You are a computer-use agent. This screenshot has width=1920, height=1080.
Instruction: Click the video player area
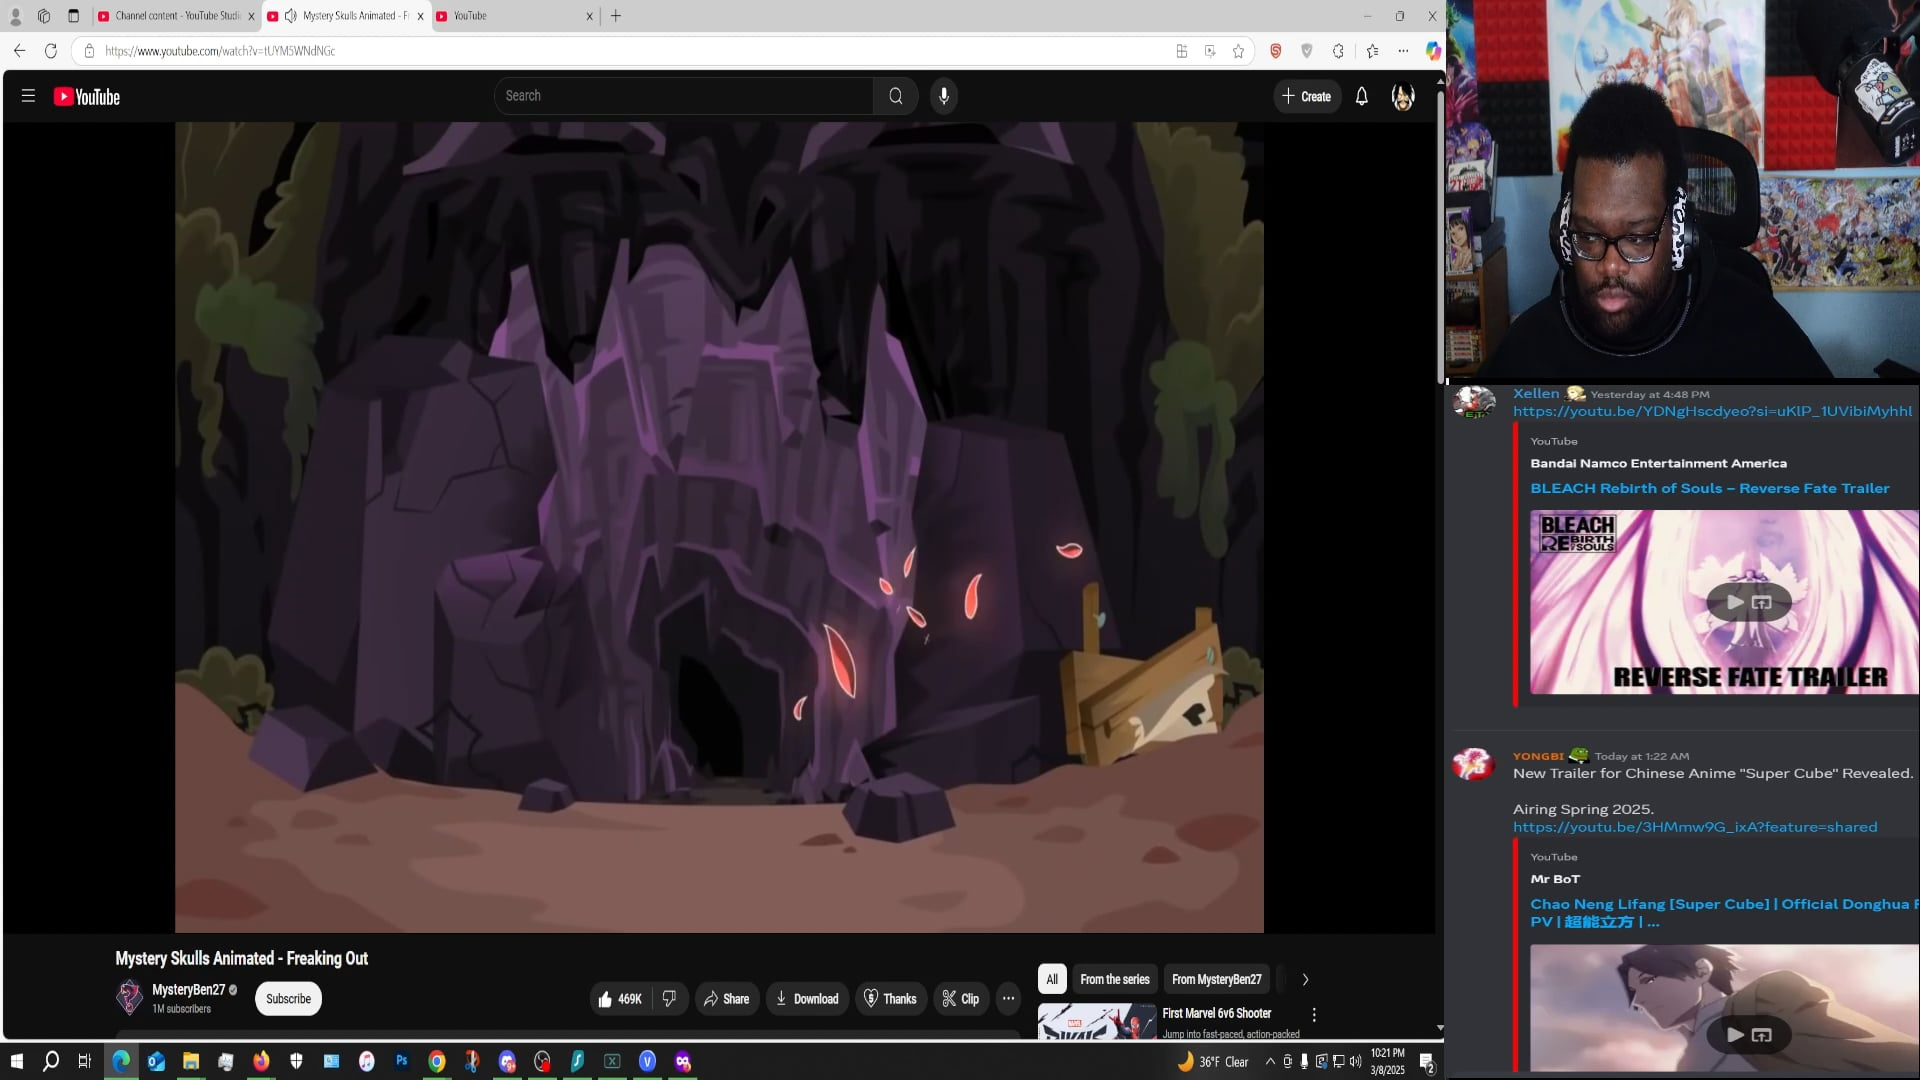point(719,527)
